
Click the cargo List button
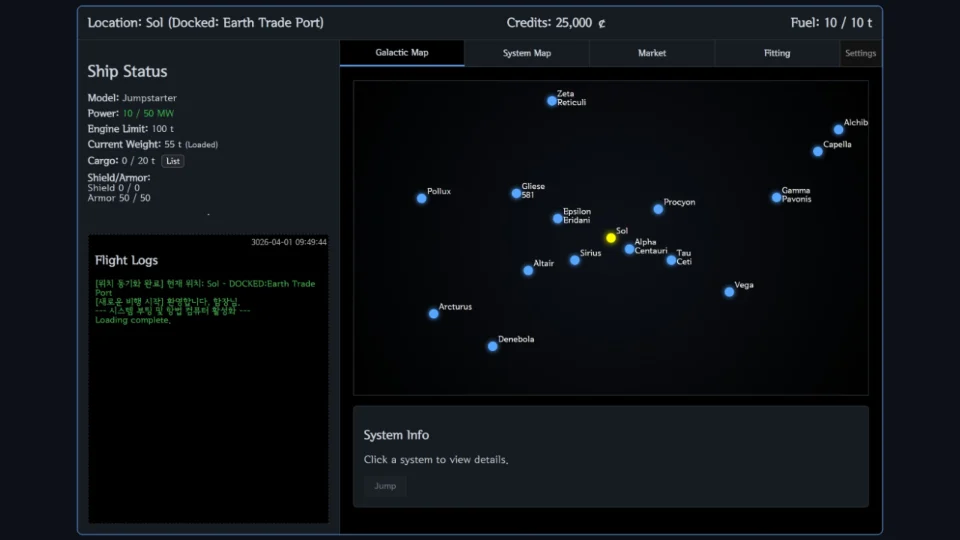173,161
